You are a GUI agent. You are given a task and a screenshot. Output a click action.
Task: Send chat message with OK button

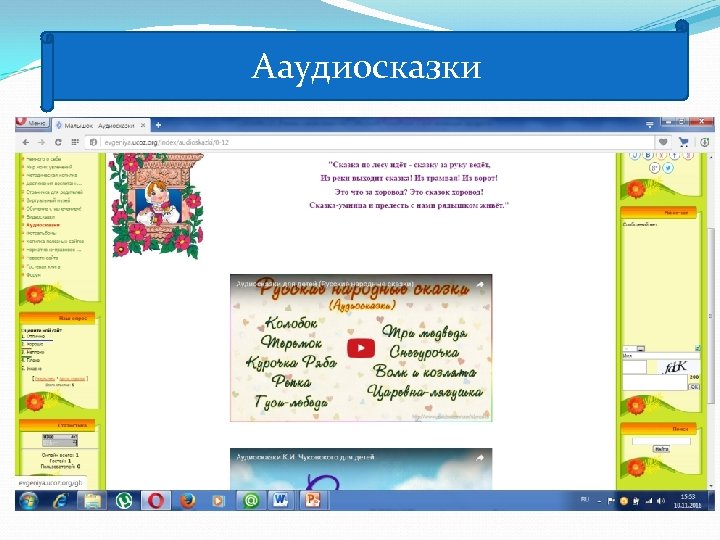[694, 387]
